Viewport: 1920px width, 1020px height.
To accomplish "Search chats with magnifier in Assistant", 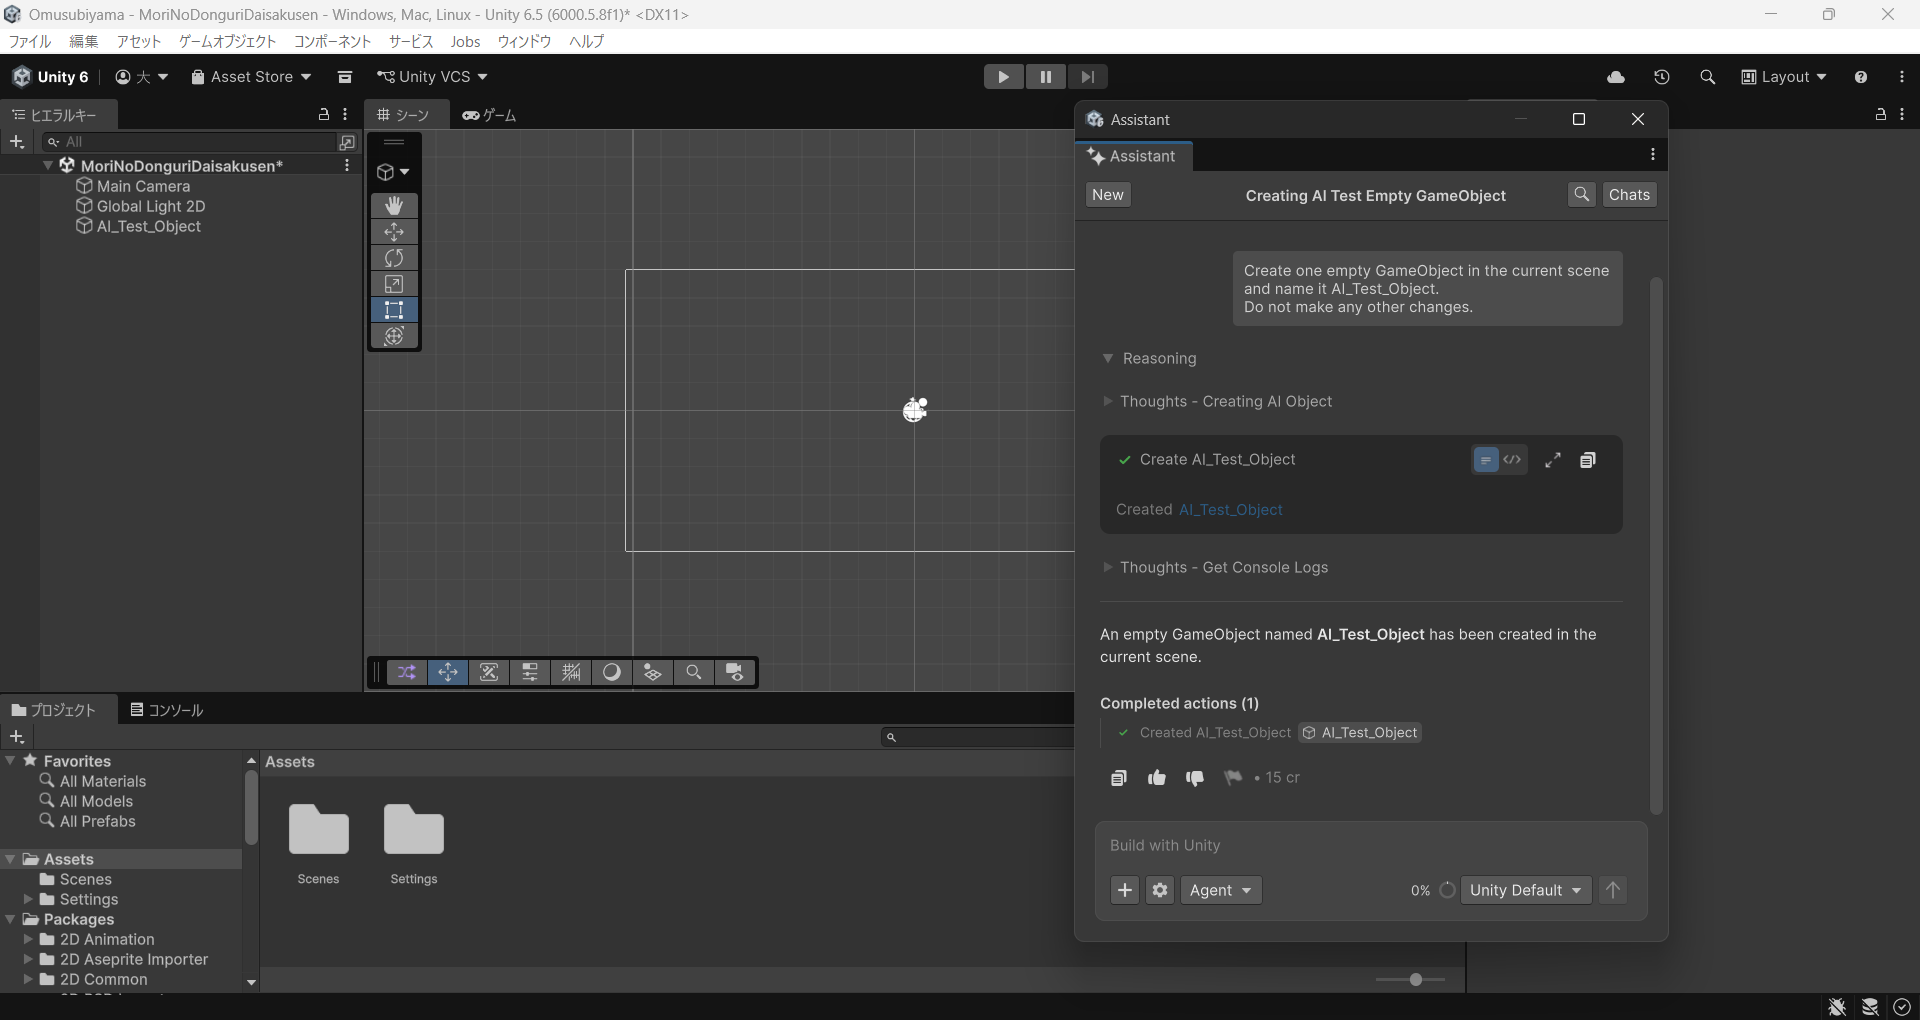I will click(x=1581, y=195).
